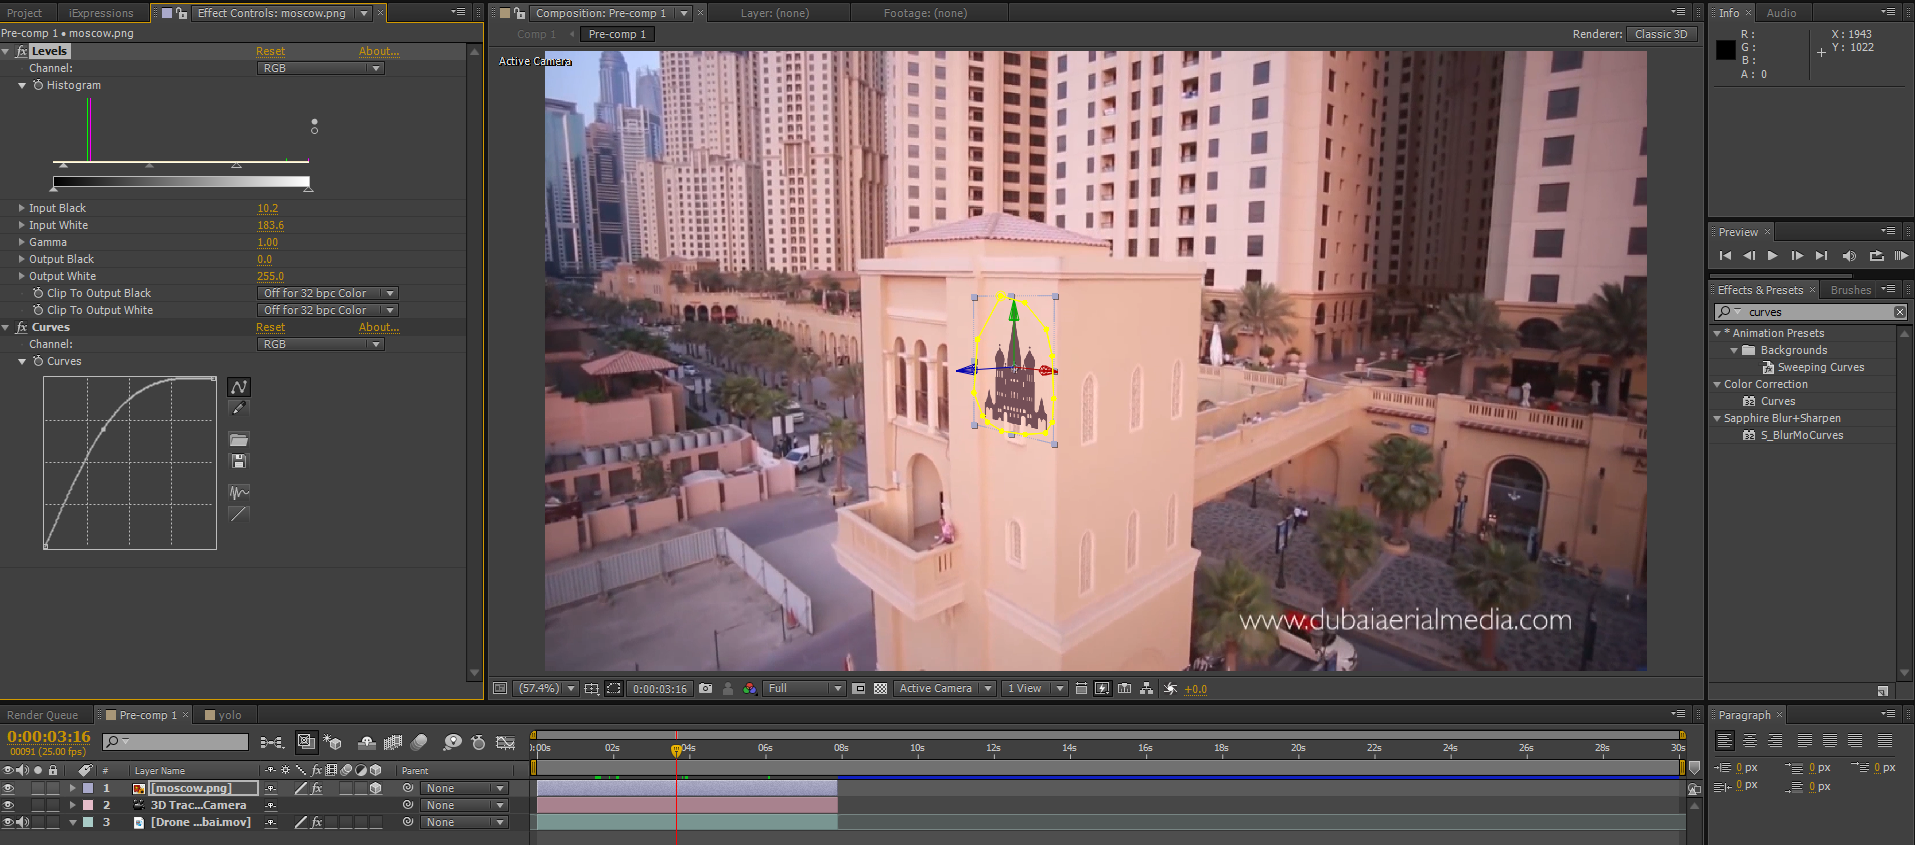Save the curve with the disk icon
Screen dimensions: 1915x845
click(x=238, y=461)
